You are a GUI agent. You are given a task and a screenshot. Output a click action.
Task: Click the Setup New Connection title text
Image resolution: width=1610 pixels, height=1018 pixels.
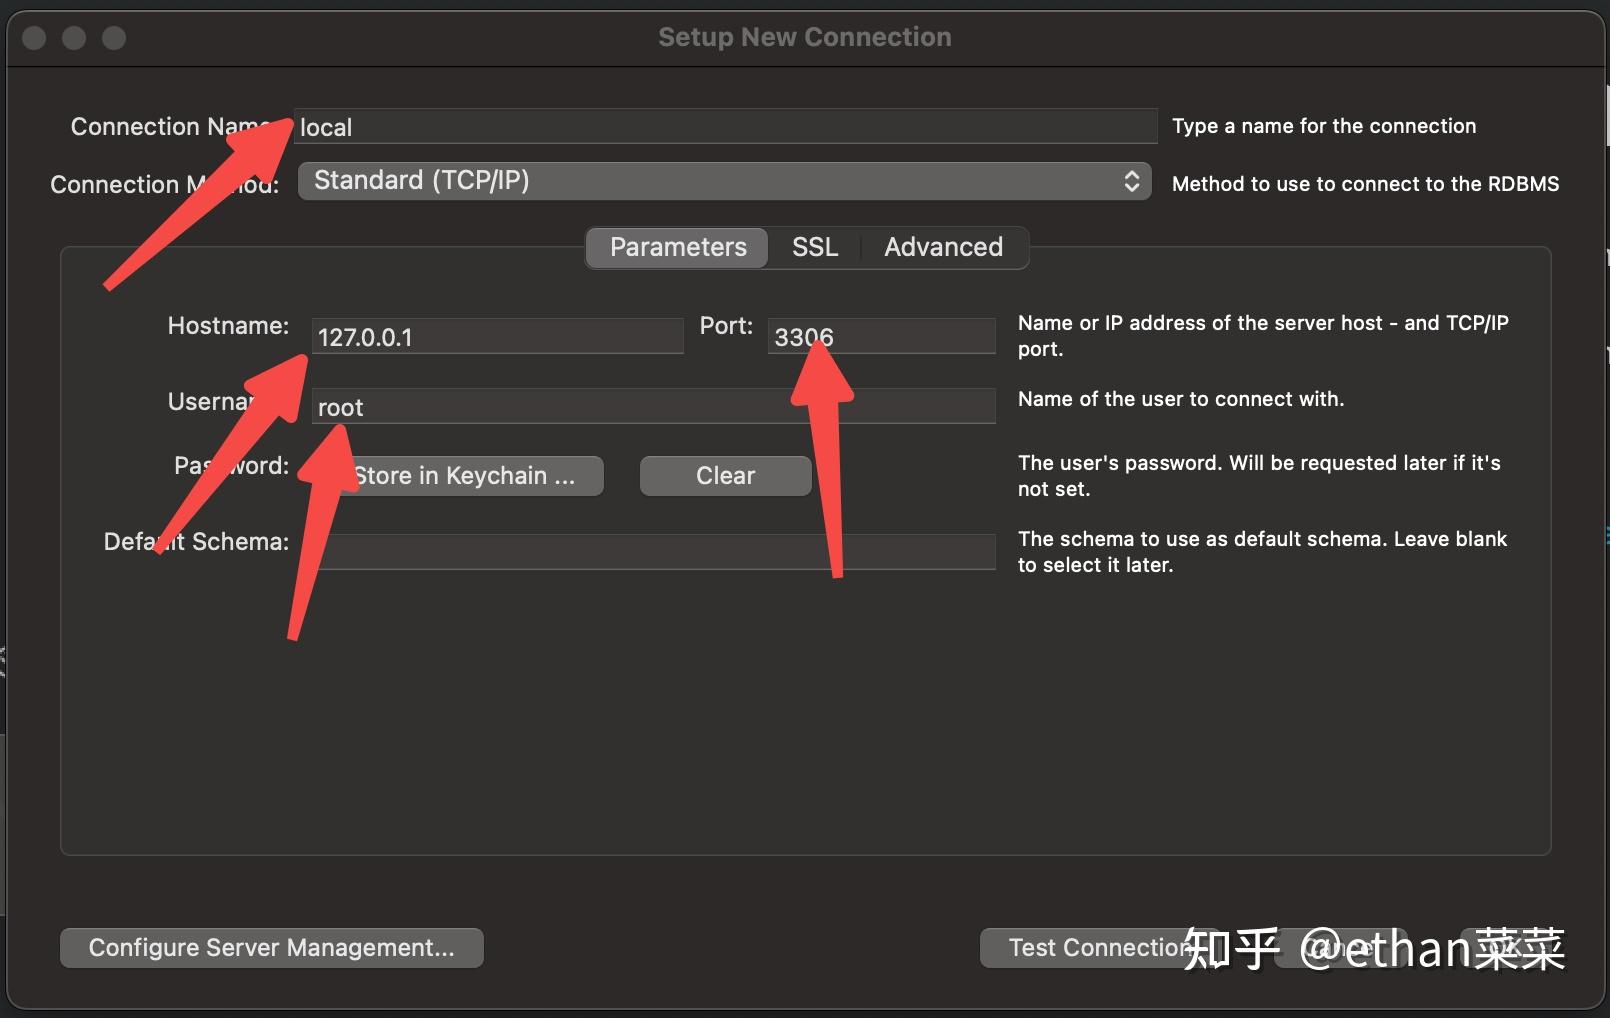[x=805, y=37]
